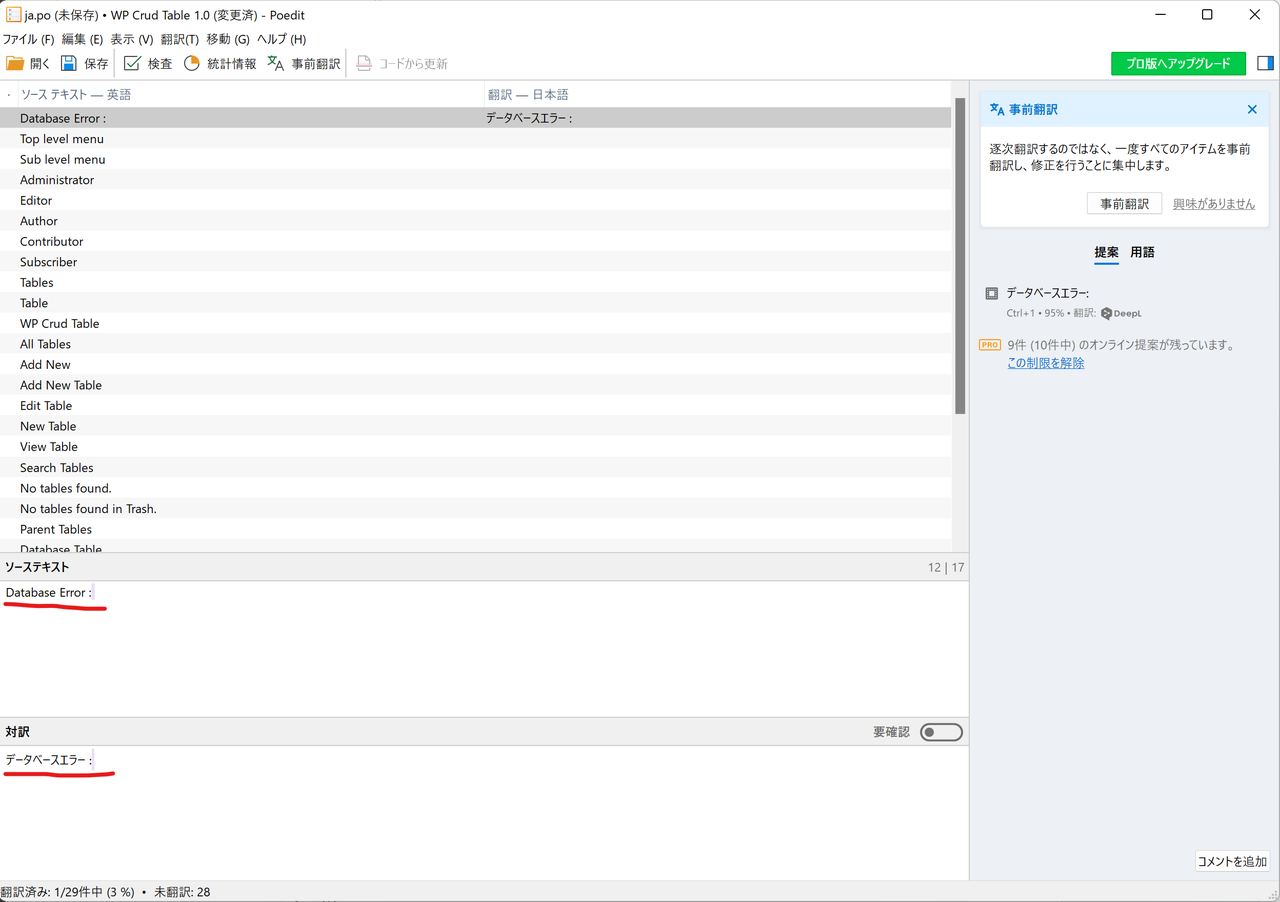
Task: Click the Validate checkmark icon
Action: tap(132, 64)
